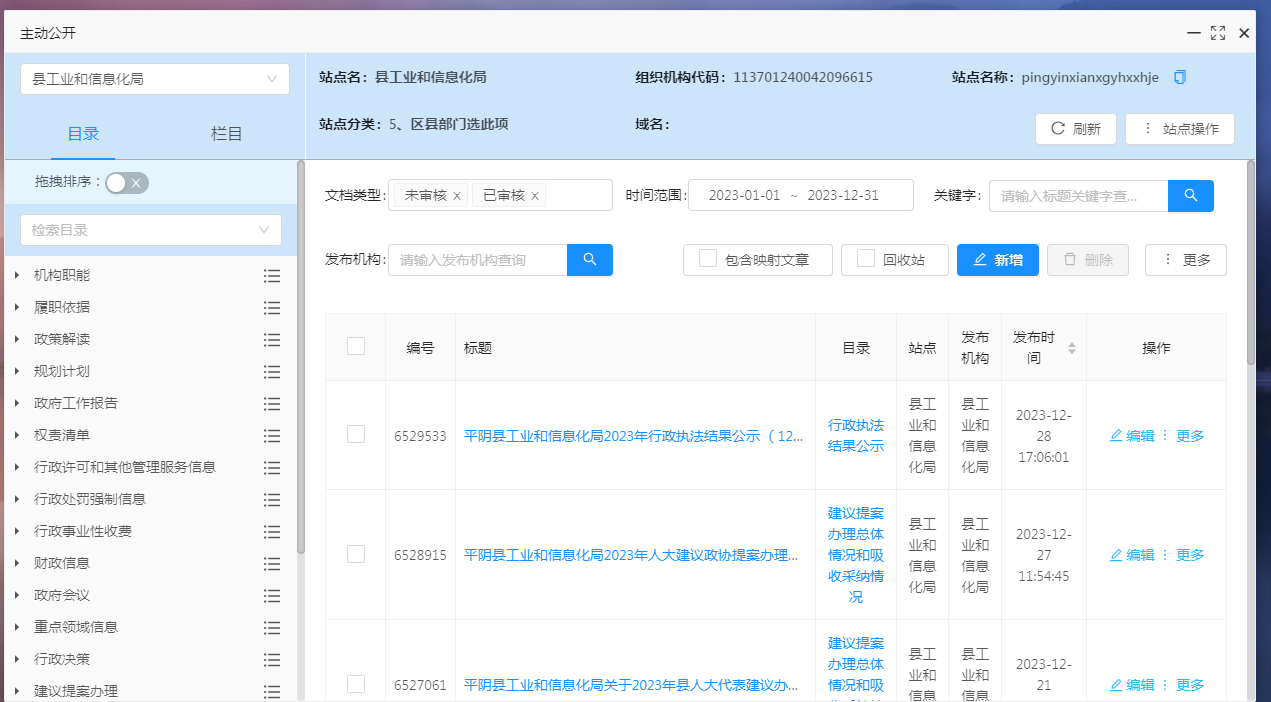The height and width of the screenshot is (702, 1271).
Task: Edit the row numbered 6527061
Action: [1132, 685]
